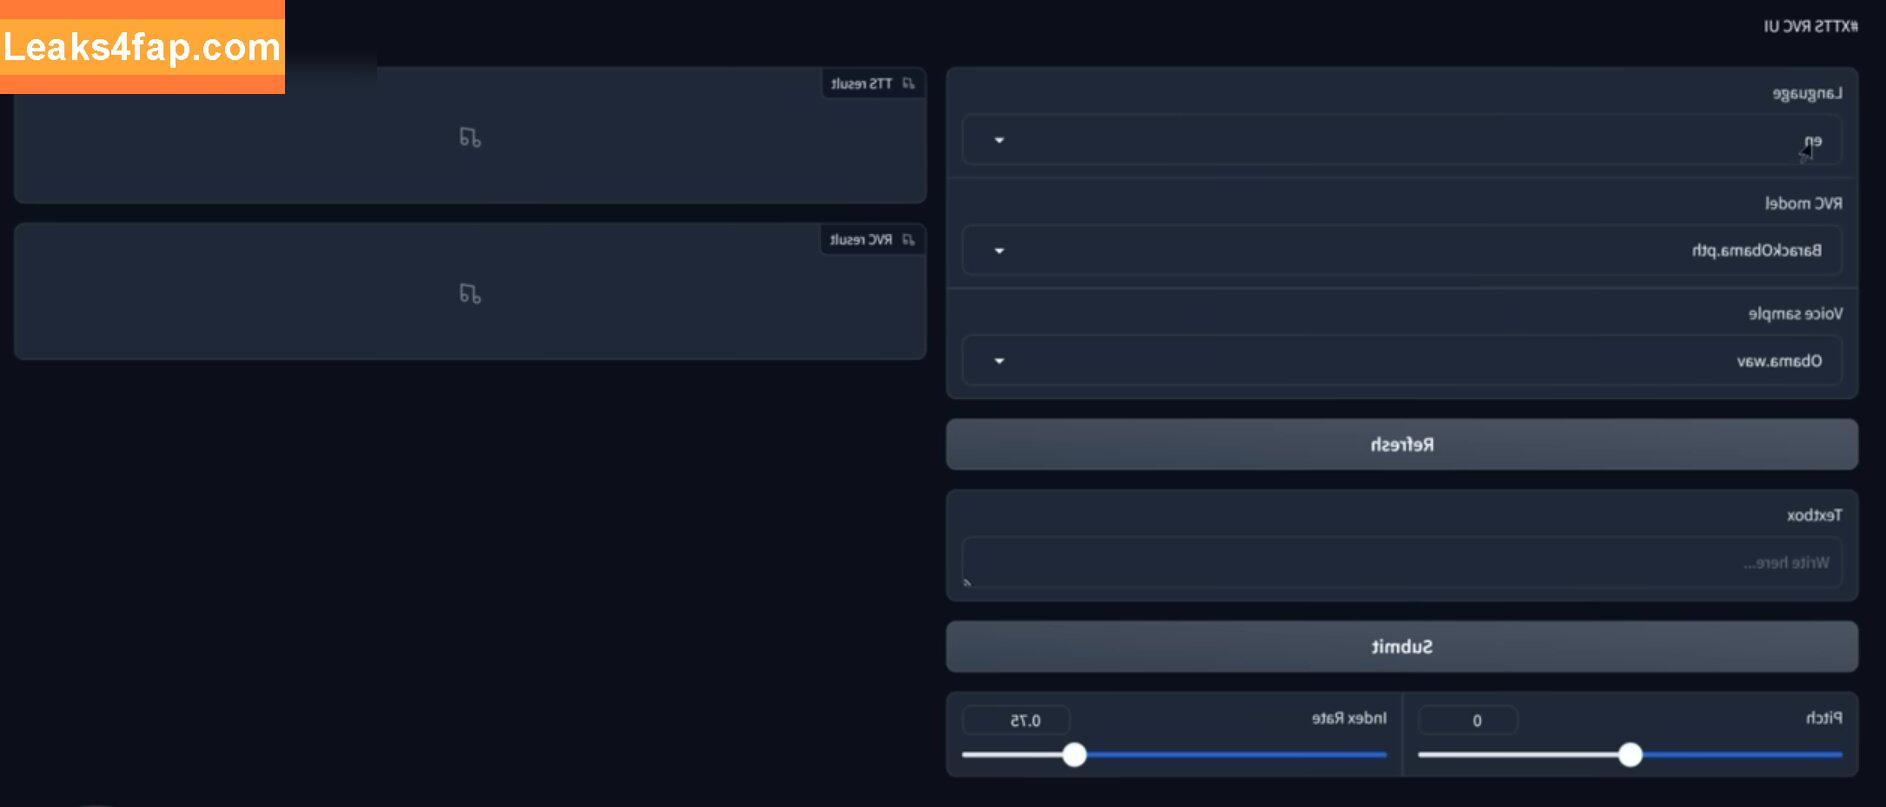This screenshot has width=1886, height=807.
Task: Click inside the Write here textbox
Action: click(1402, 563)
